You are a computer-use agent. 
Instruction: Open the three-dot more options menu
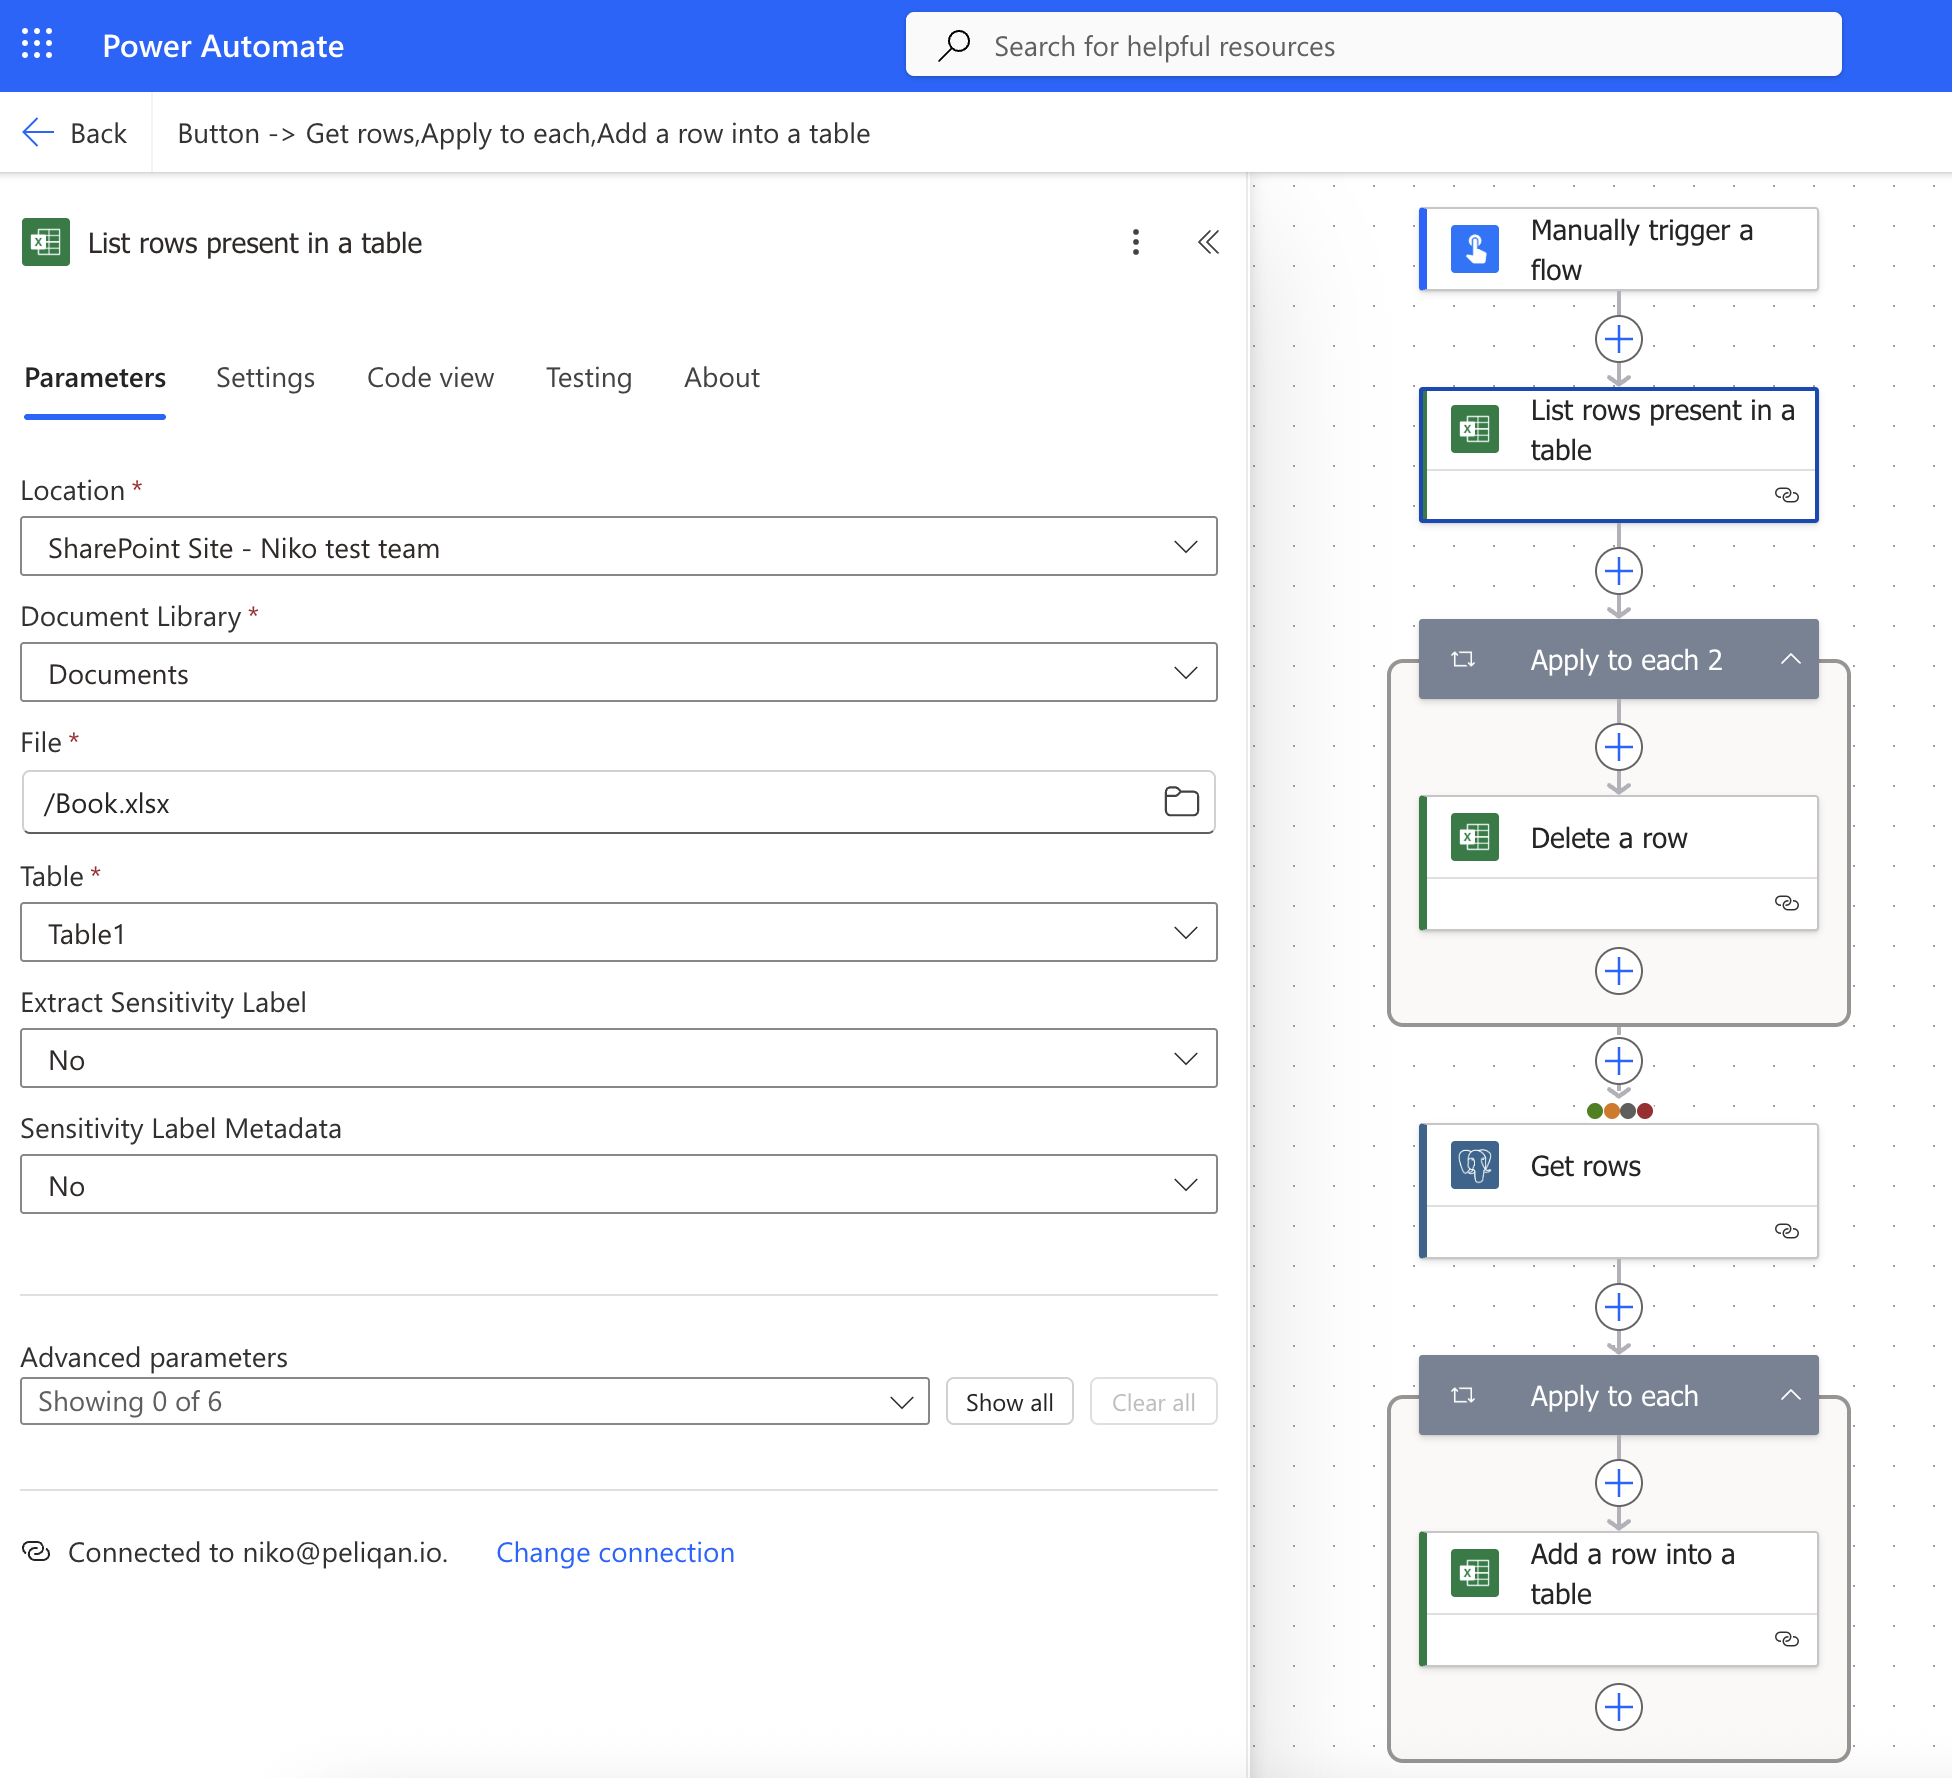[1136, 242]
